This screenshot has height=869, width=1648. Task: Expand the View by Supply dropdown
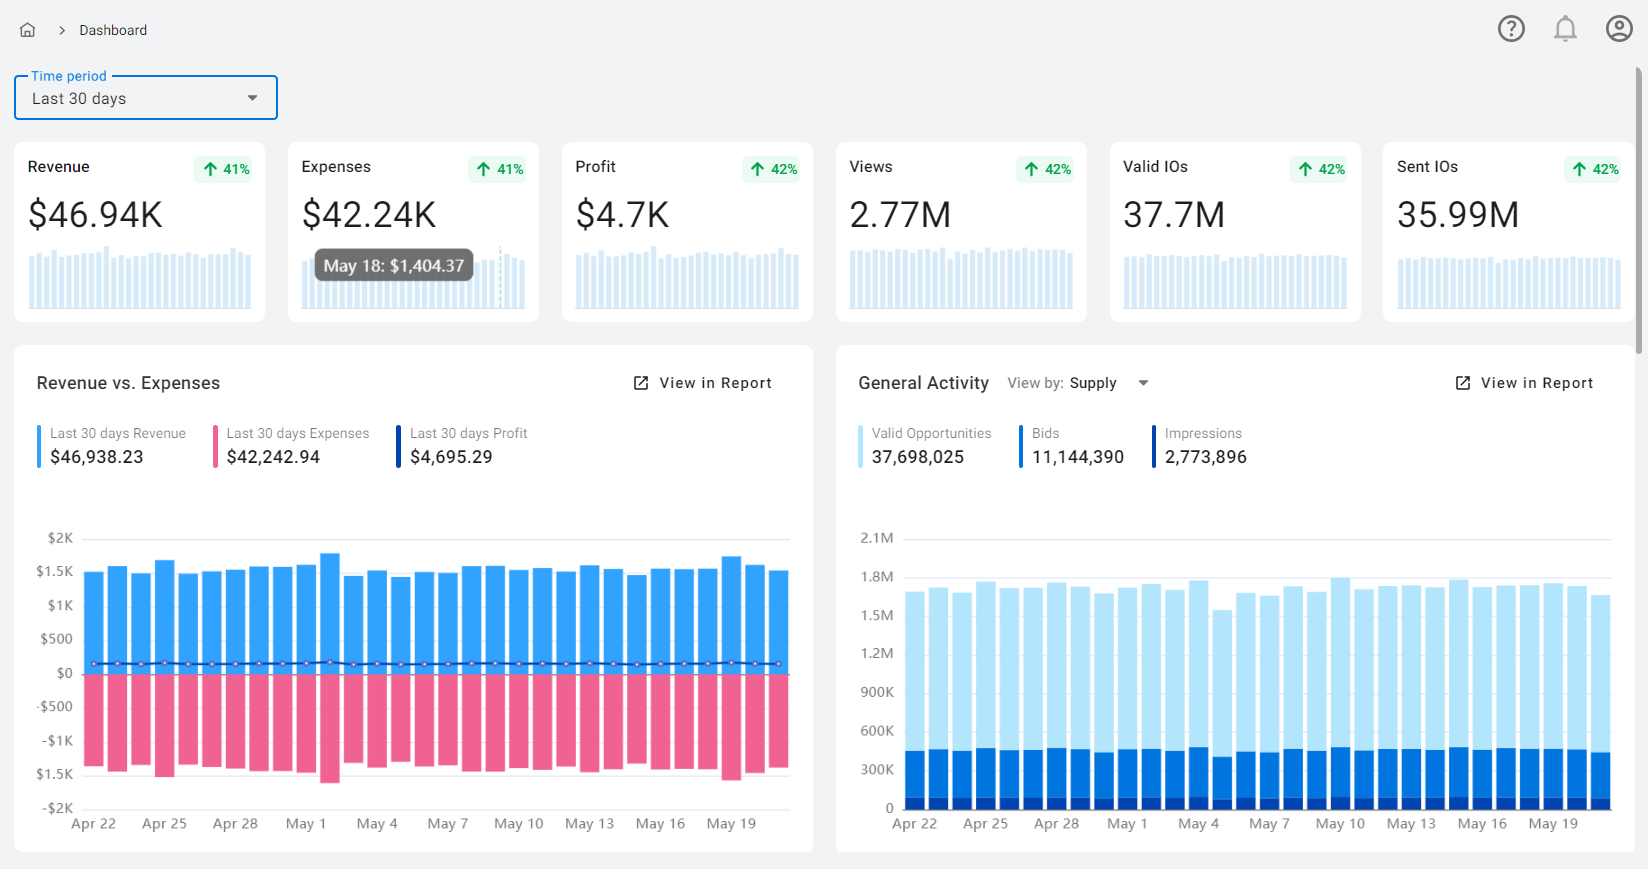tap(1143, 383)
